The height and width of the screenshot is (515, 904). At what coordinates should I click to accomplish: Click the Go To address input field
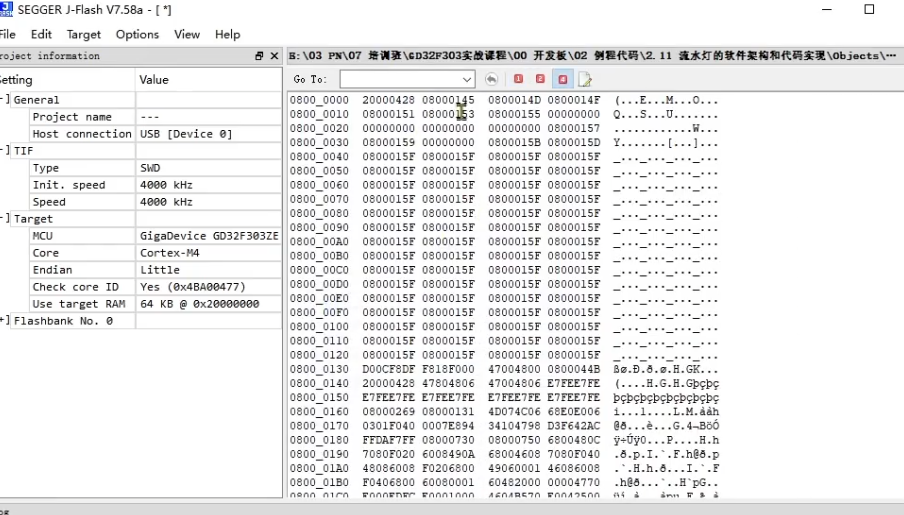tap(400, 79)
